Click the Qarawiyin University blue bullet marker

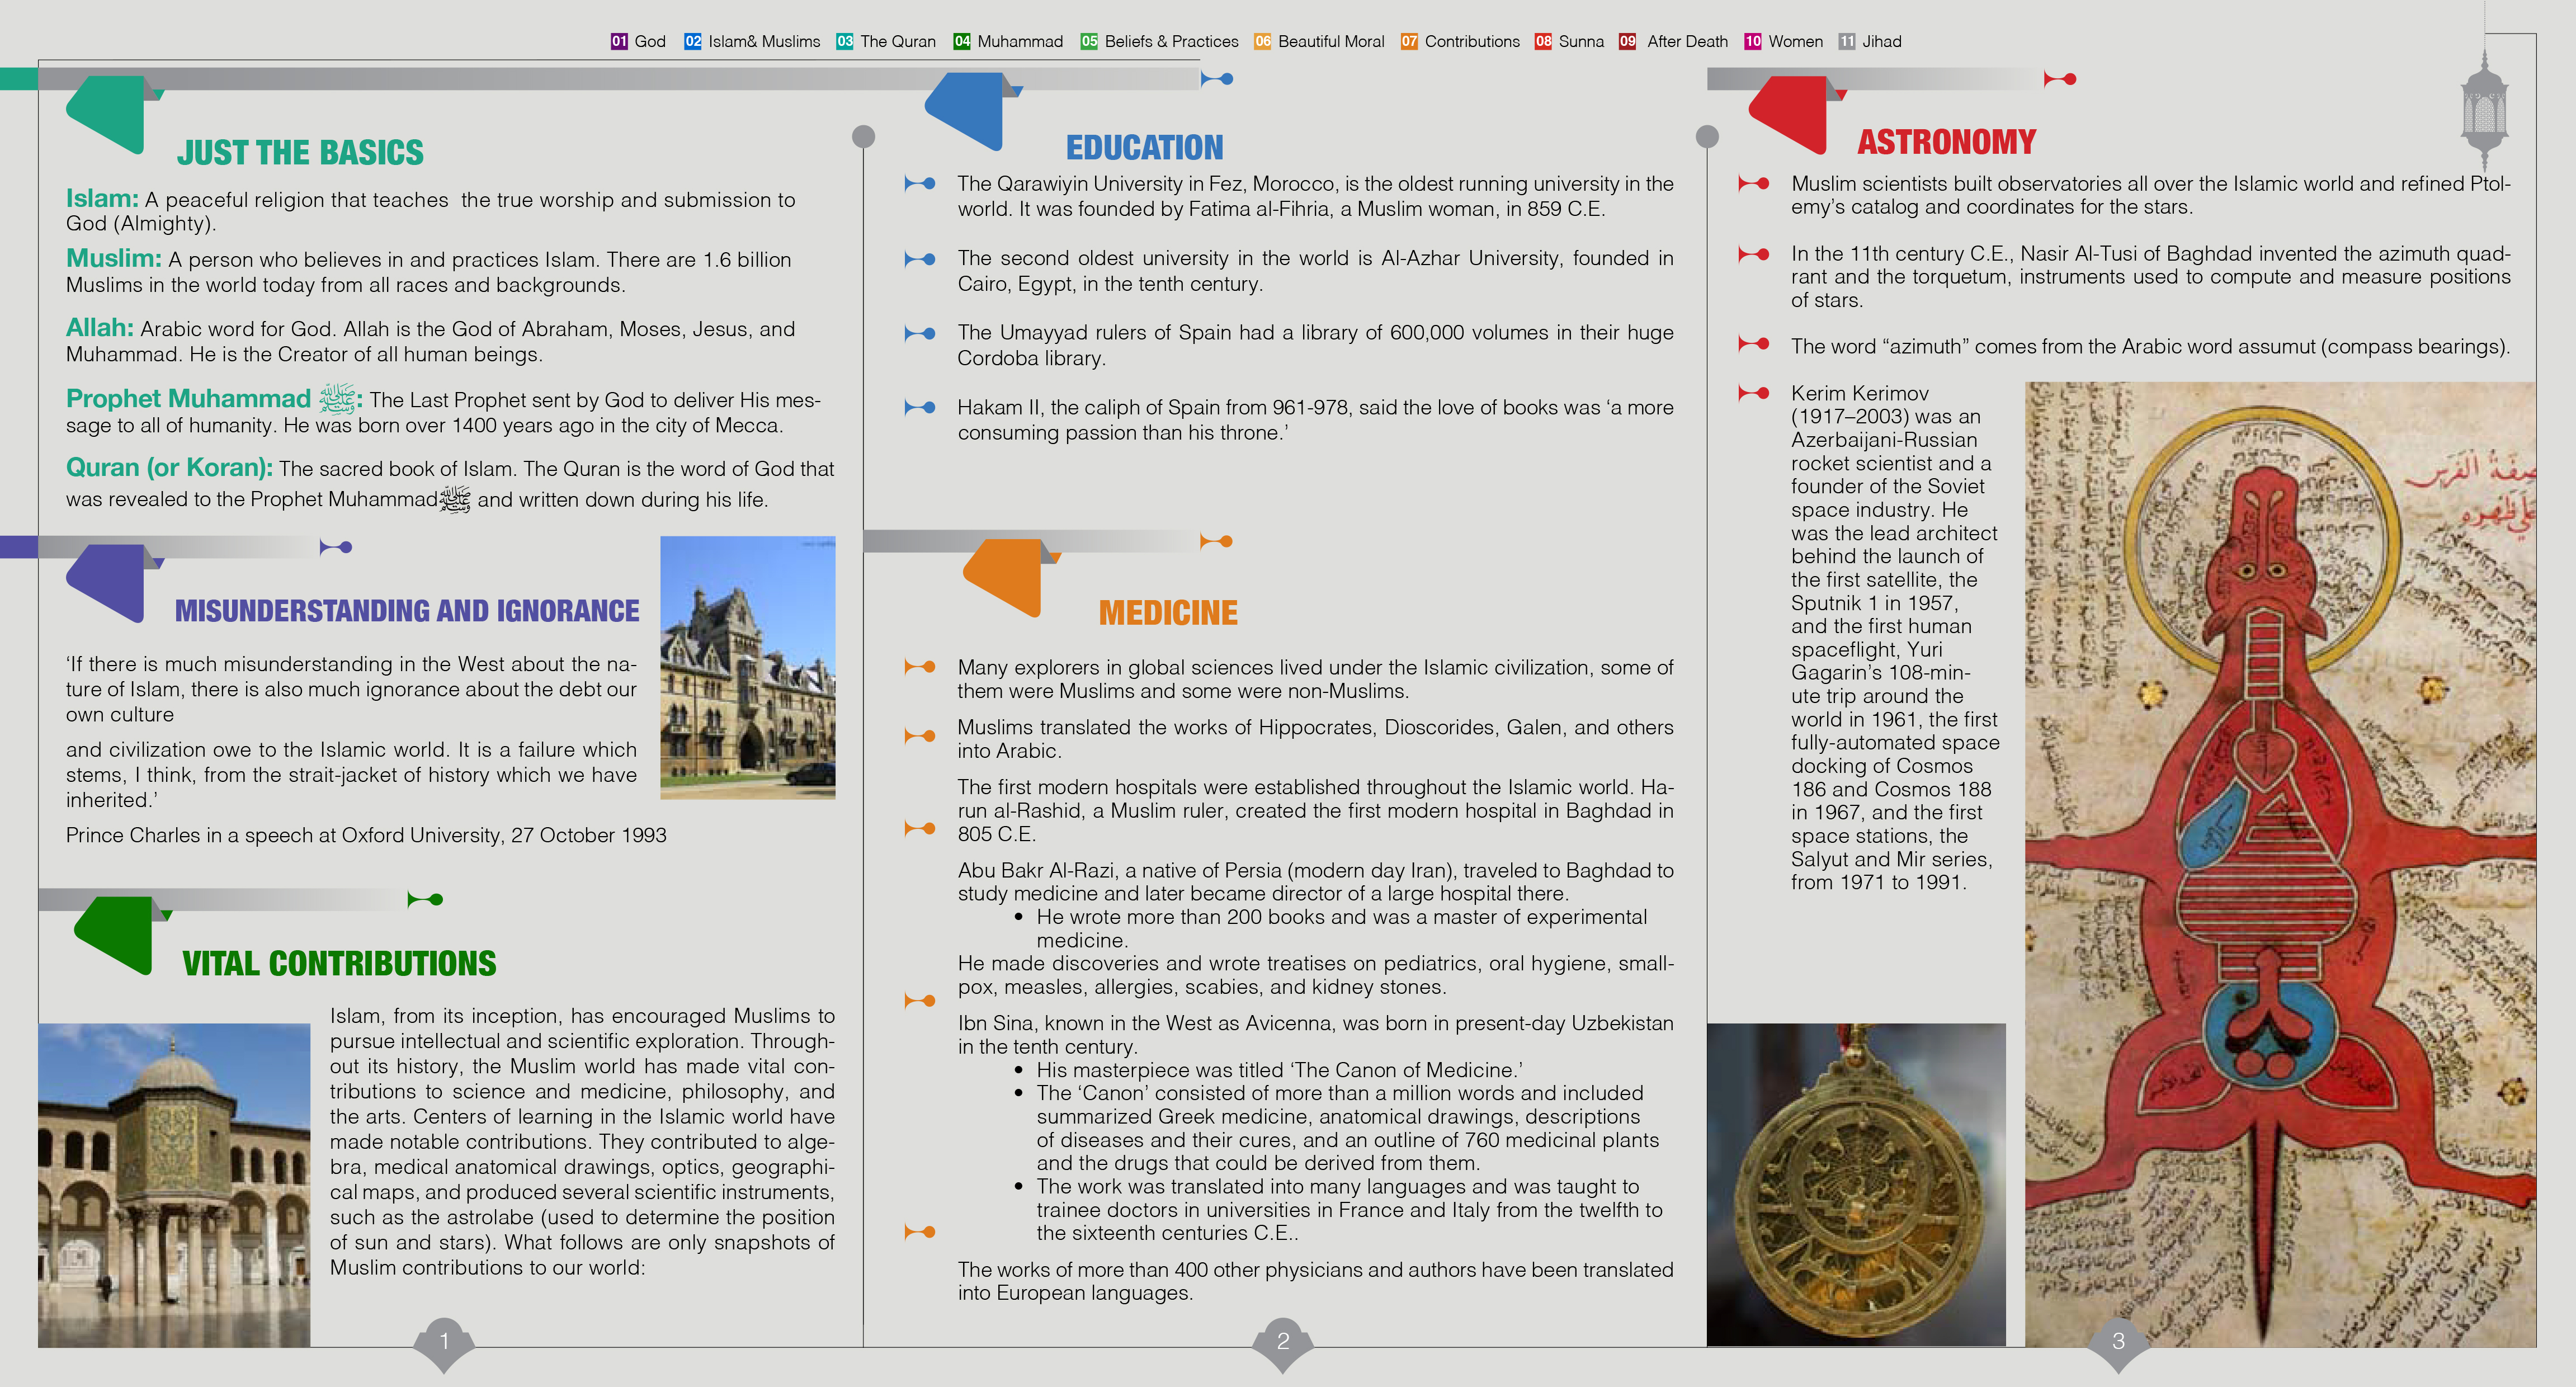(920, 184)
